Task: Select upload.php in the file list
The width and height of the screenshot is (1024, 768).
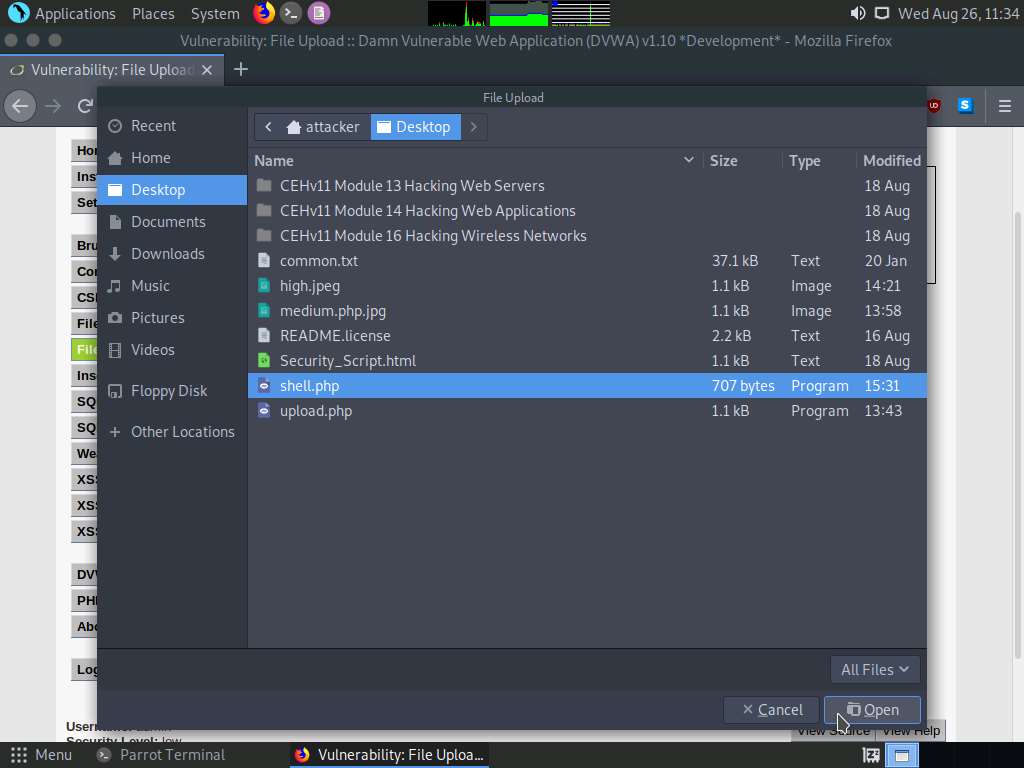Action: point(316,410)
